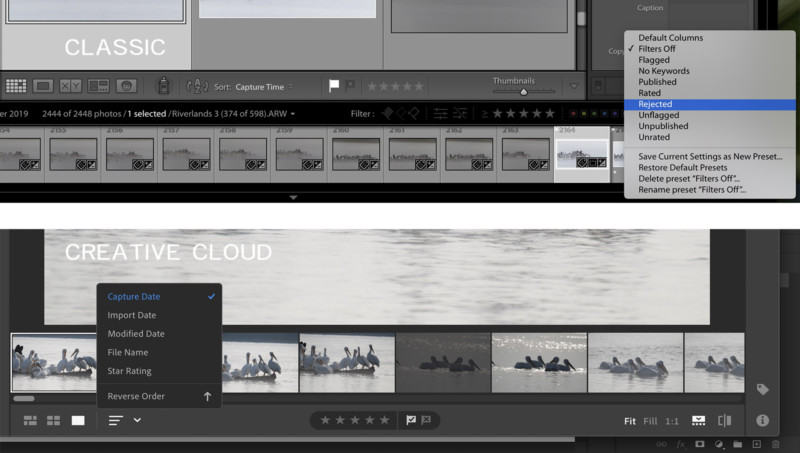Filter by five stars in Filter bar
This screenshot has height=453, width=800.
(x=549, y=113)
